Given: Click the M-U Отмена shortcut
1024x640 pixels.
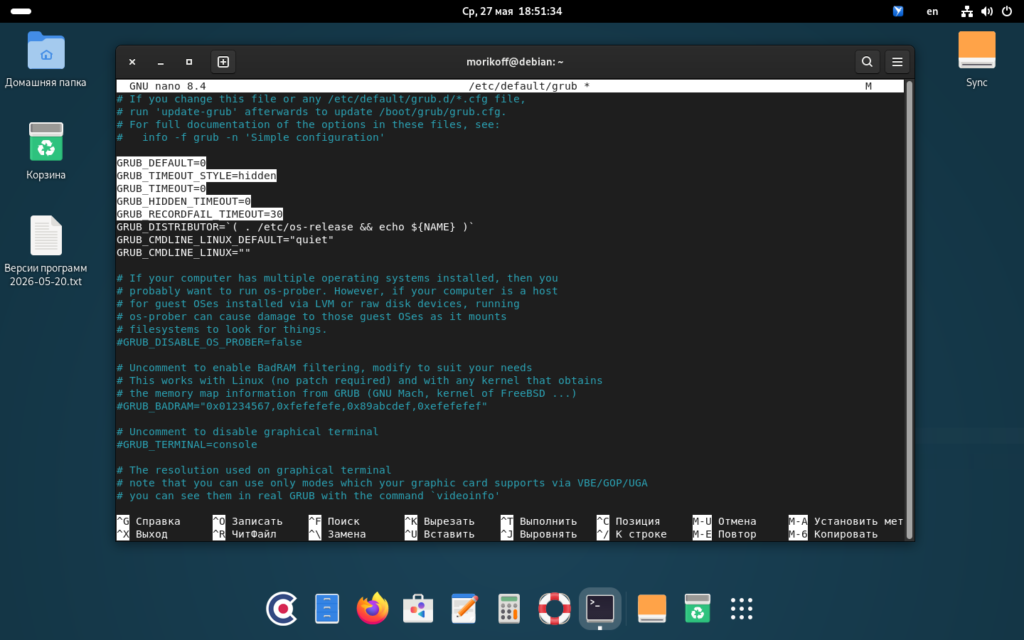Looking at the screenshot, I should (x=724, y=521).
